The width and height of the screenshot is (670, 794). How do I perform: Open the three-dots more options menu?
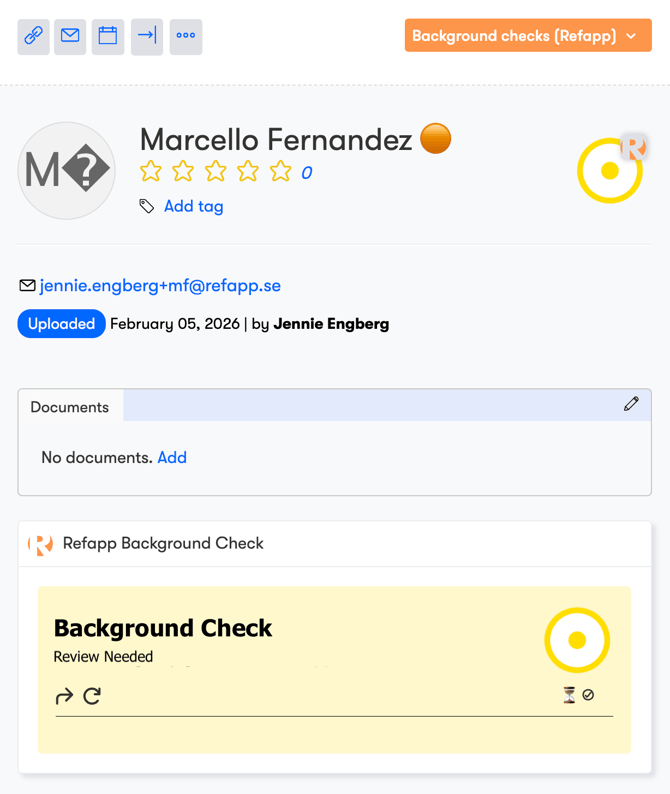[186, 36]
